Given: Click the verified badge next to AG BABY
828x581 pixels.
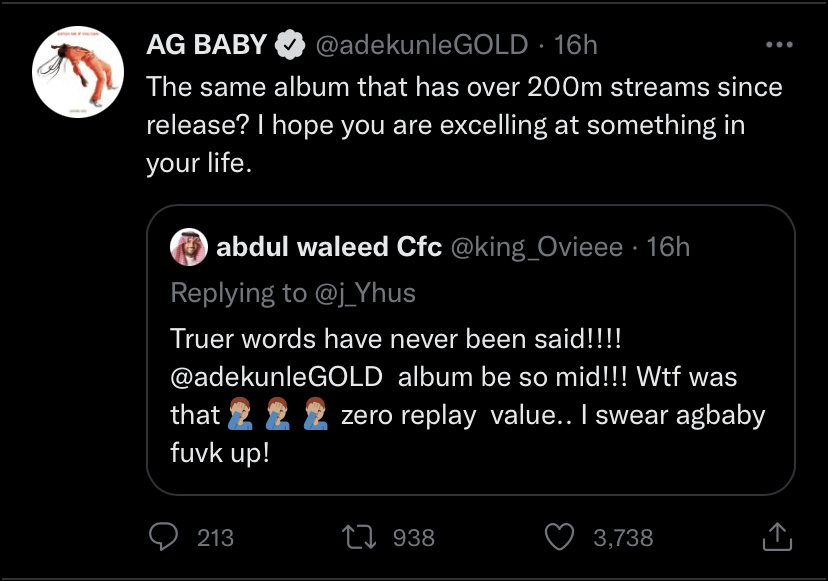Looking at the screenshot, I should click(x=290, y=45).
